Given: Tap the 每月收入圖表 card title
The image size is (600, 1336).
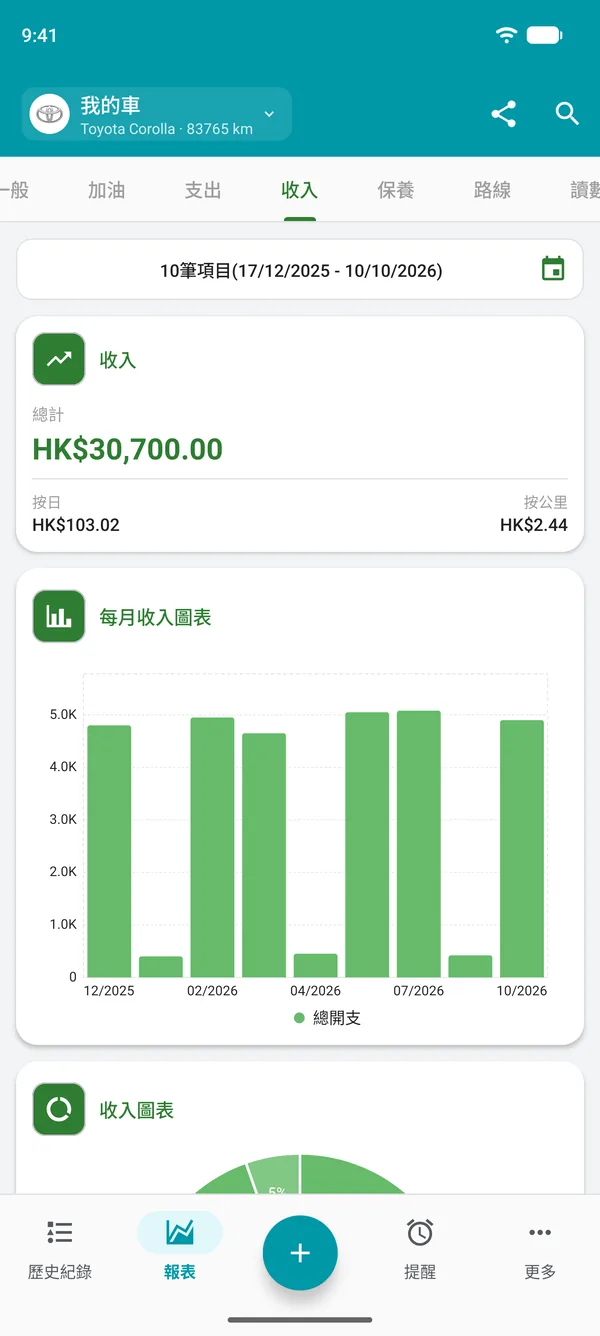Looking at the screenshot, I should [x=156, y=617].
